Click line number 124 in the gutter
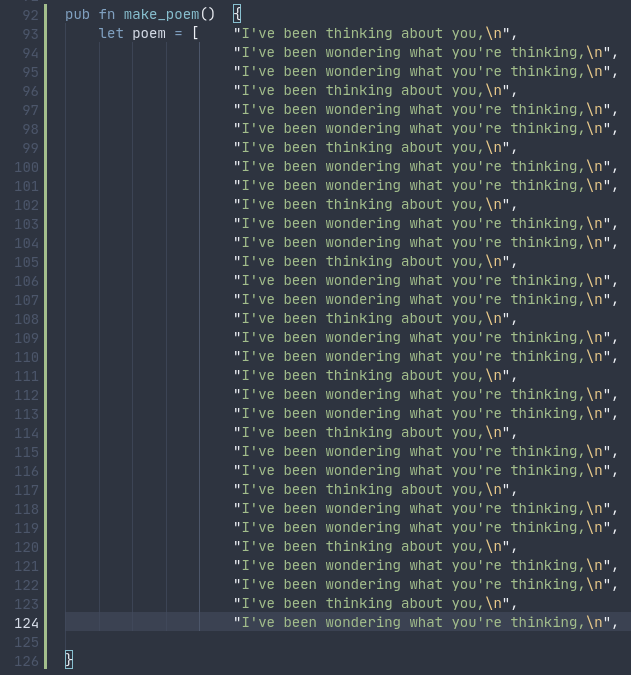Screen dimensions: 631x675 point(25,622)
